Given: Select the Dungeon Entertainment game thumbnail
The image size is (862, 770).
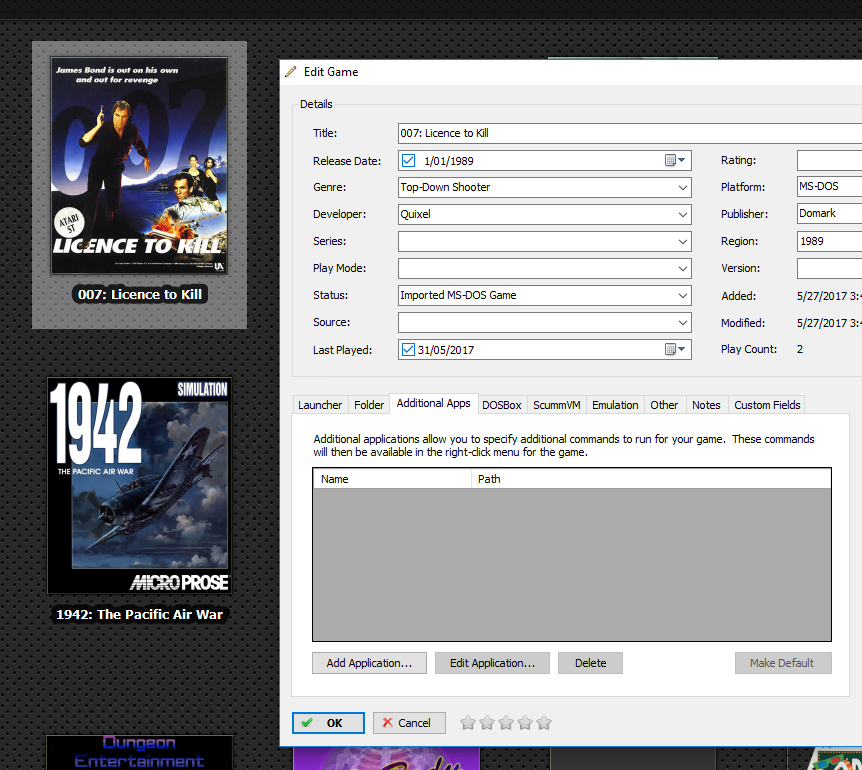Looking at the screenshot, I should pyautogui.click(x=139, y=752).
